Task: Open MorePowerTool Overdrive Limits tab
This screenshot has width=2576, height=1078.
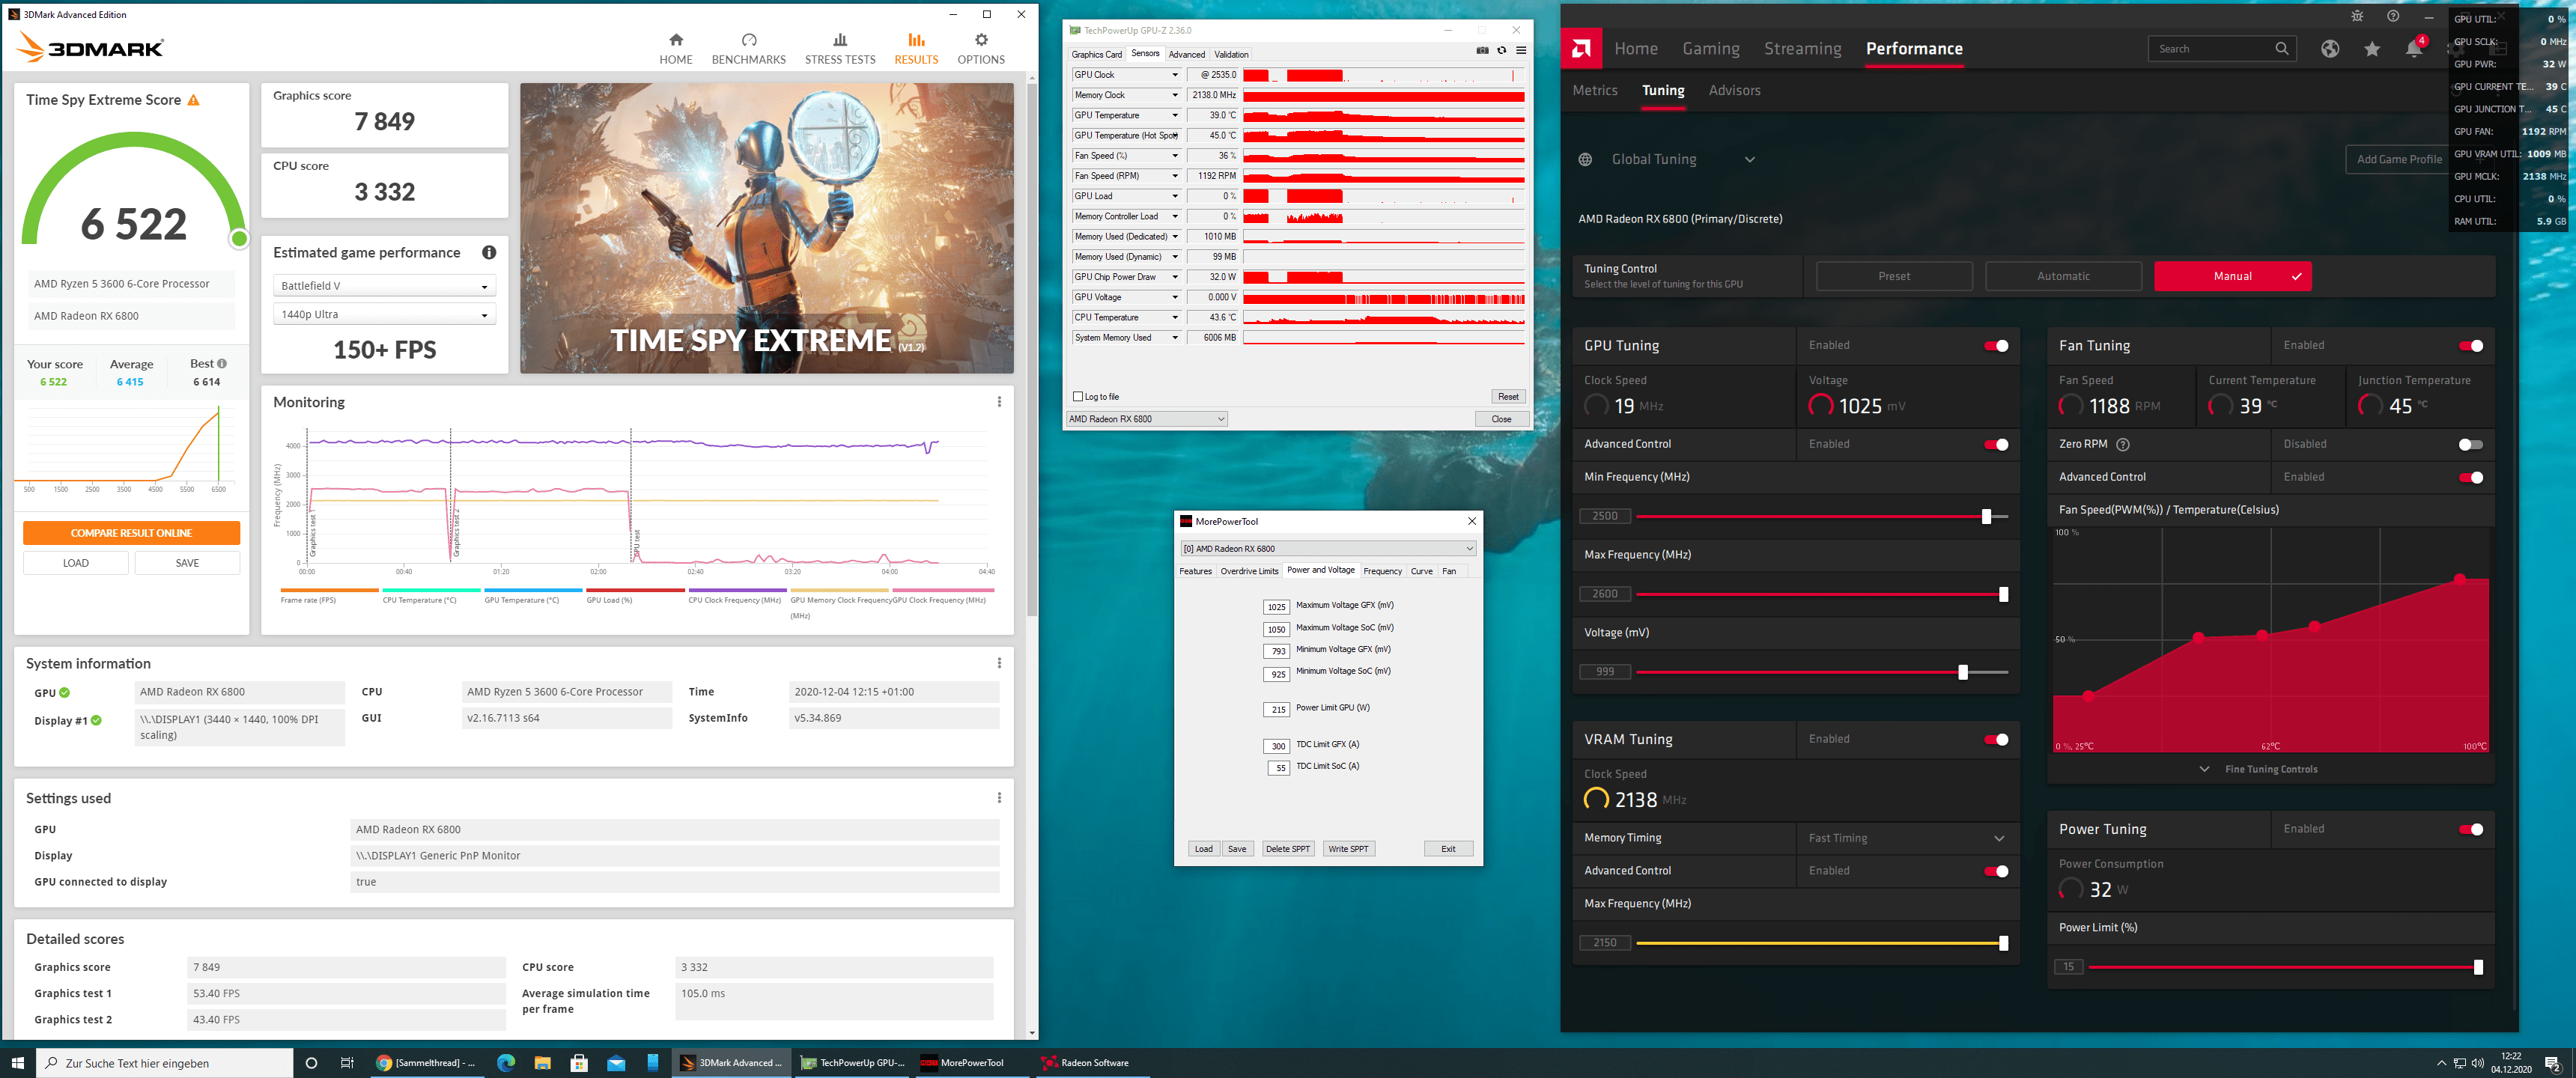Action: click(x=1249, y=572)
